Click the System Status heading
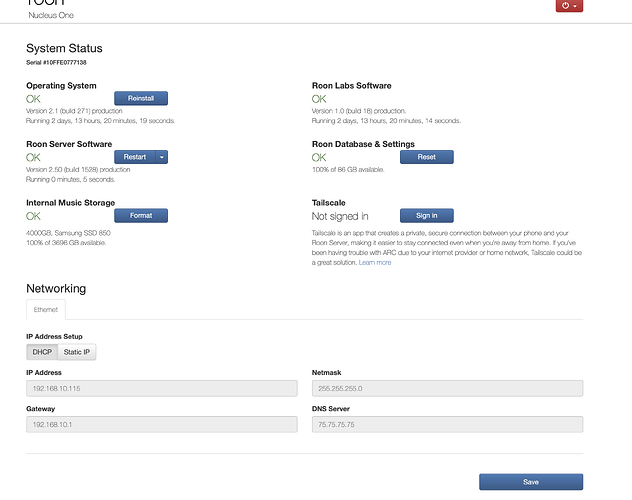Screen dimensions: 632x500 click(x=64, y=48)
